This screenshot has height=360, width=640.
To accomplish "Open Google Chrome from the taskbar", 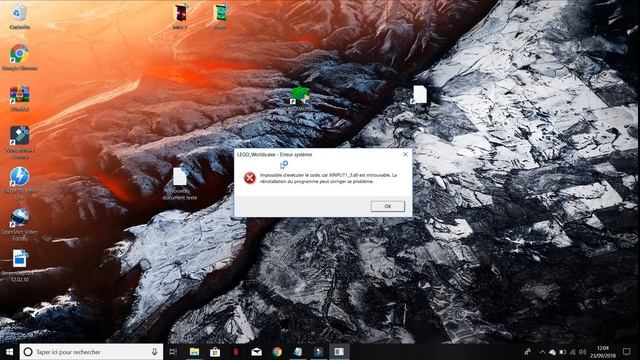I will (277, 351).
